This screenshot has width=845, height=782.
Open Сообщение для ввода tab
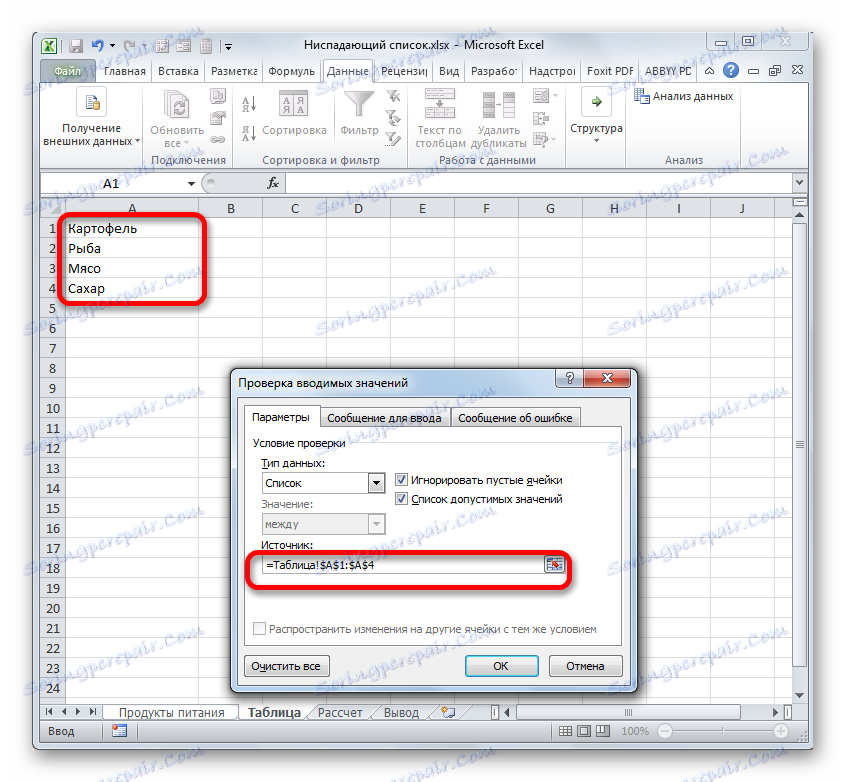tap(384, 418)
